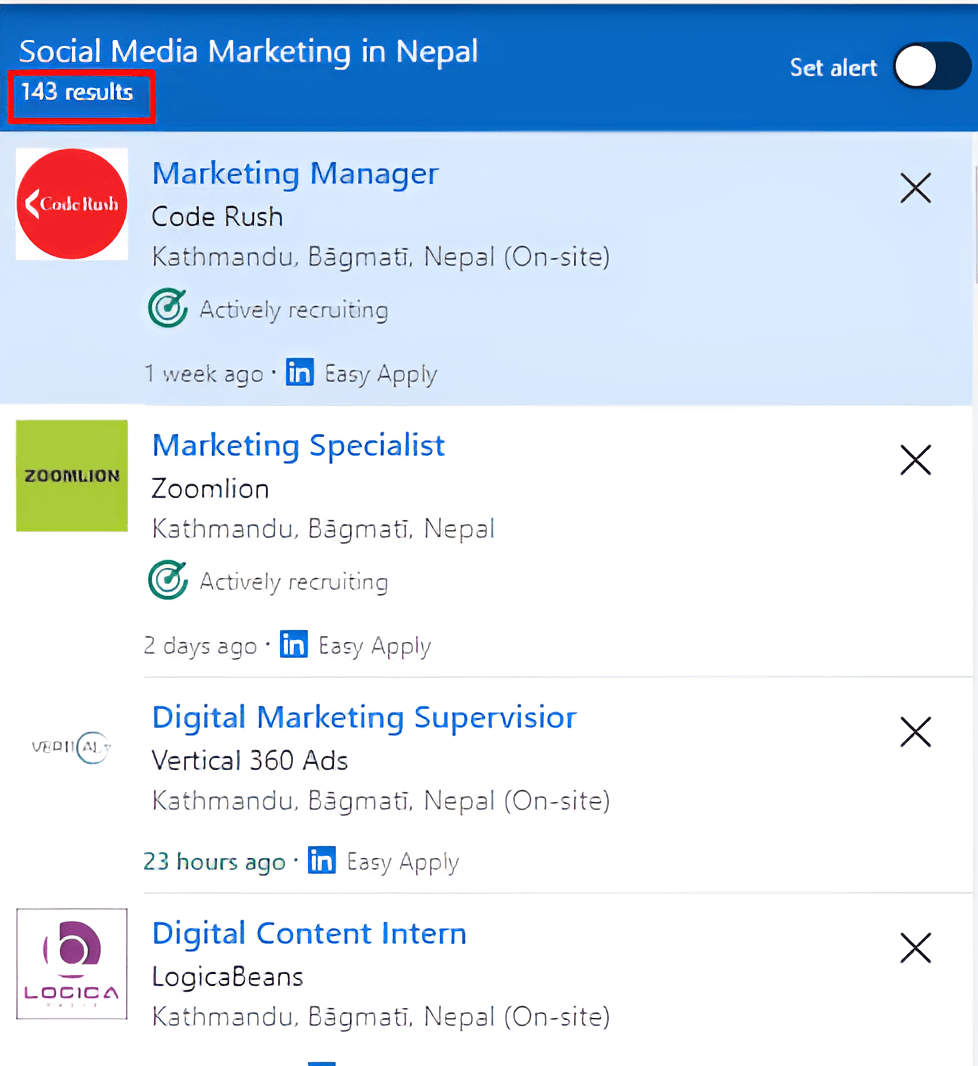Open the Digital Marketing Supervisior listing
This screenshot has width=978, height=1066.
tap(363, 717)
